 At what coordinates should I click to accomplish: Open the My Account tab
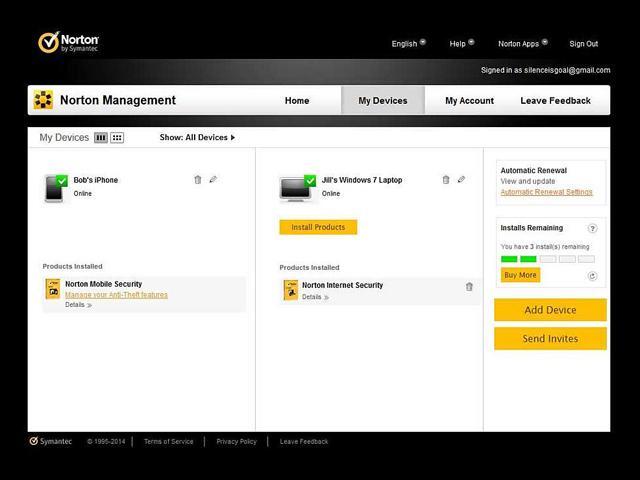[469, 100]
